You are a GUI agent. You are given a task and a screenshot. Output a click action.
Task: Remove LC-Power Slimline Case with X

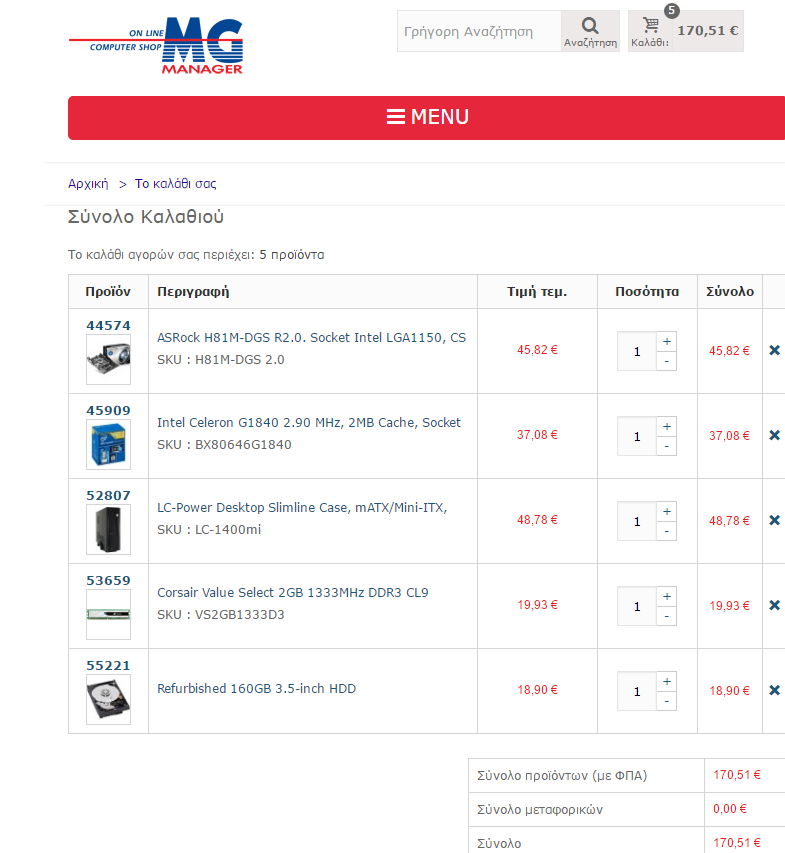point(775,520)
